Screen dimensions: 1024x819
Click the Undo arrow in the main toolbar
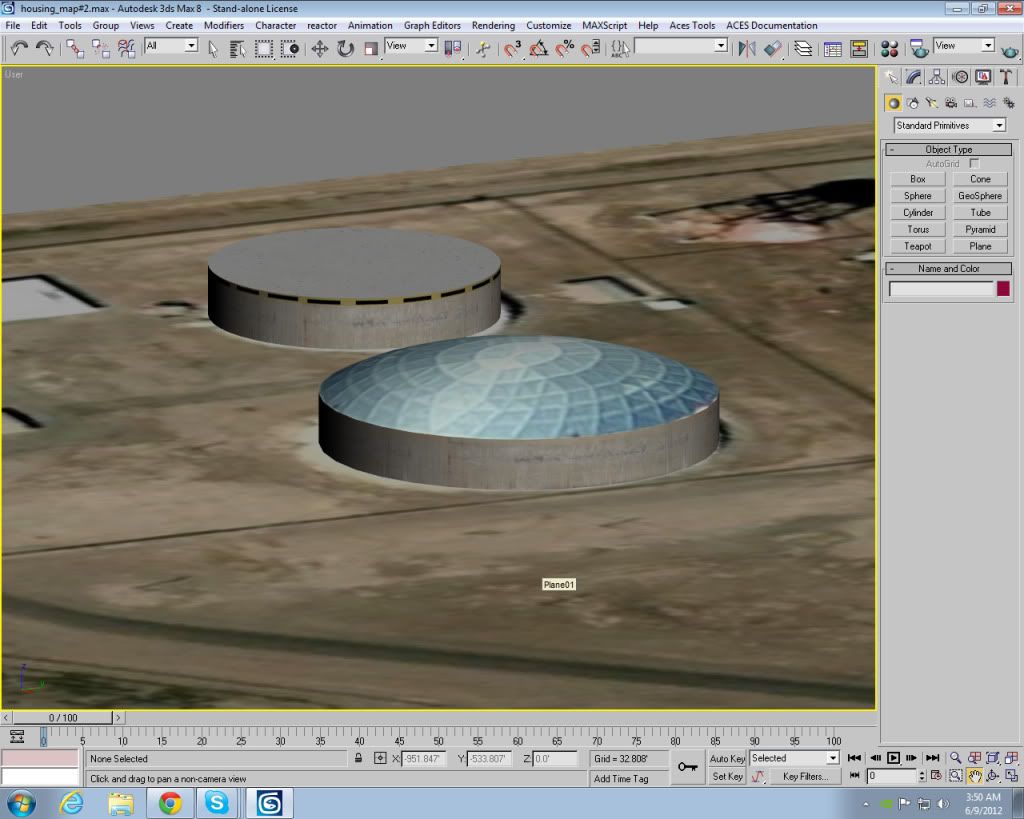pos(19,48)
